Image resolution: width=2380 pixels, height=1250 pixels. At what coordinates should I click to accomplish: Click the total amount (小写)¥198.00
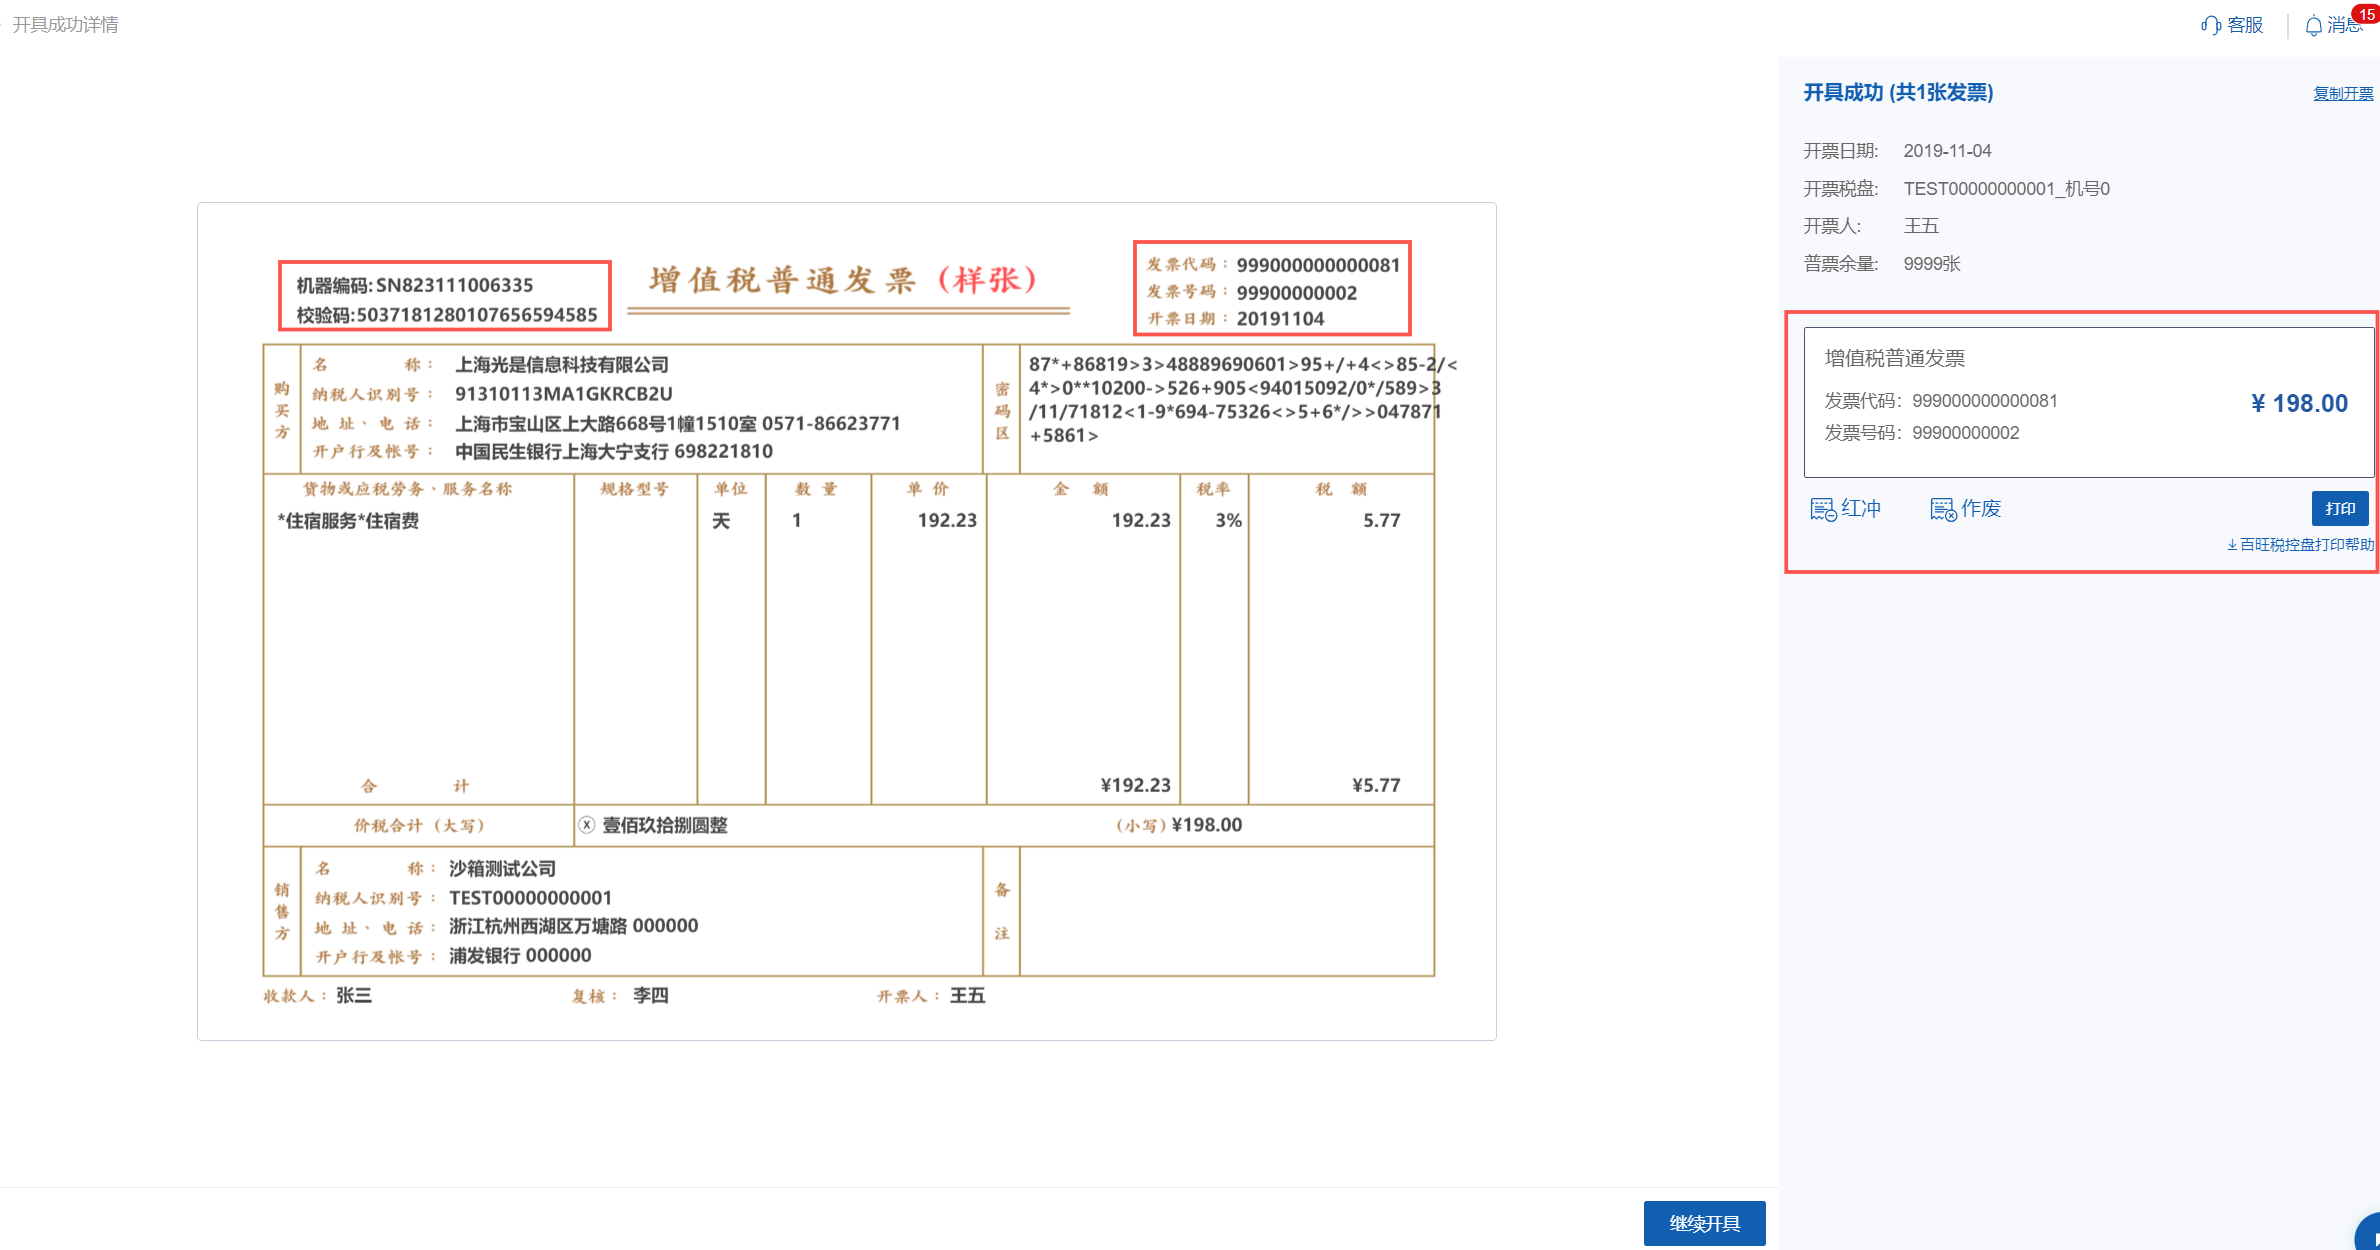tap(1178, 825)
